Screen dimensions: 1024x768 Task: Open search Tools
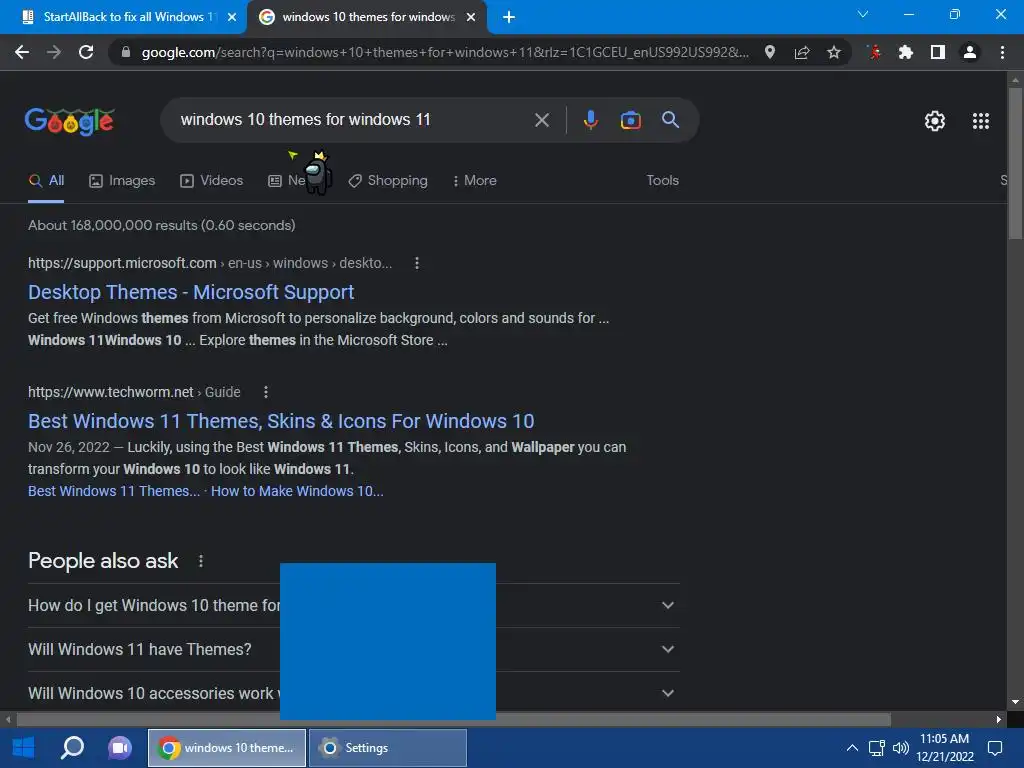662,181
